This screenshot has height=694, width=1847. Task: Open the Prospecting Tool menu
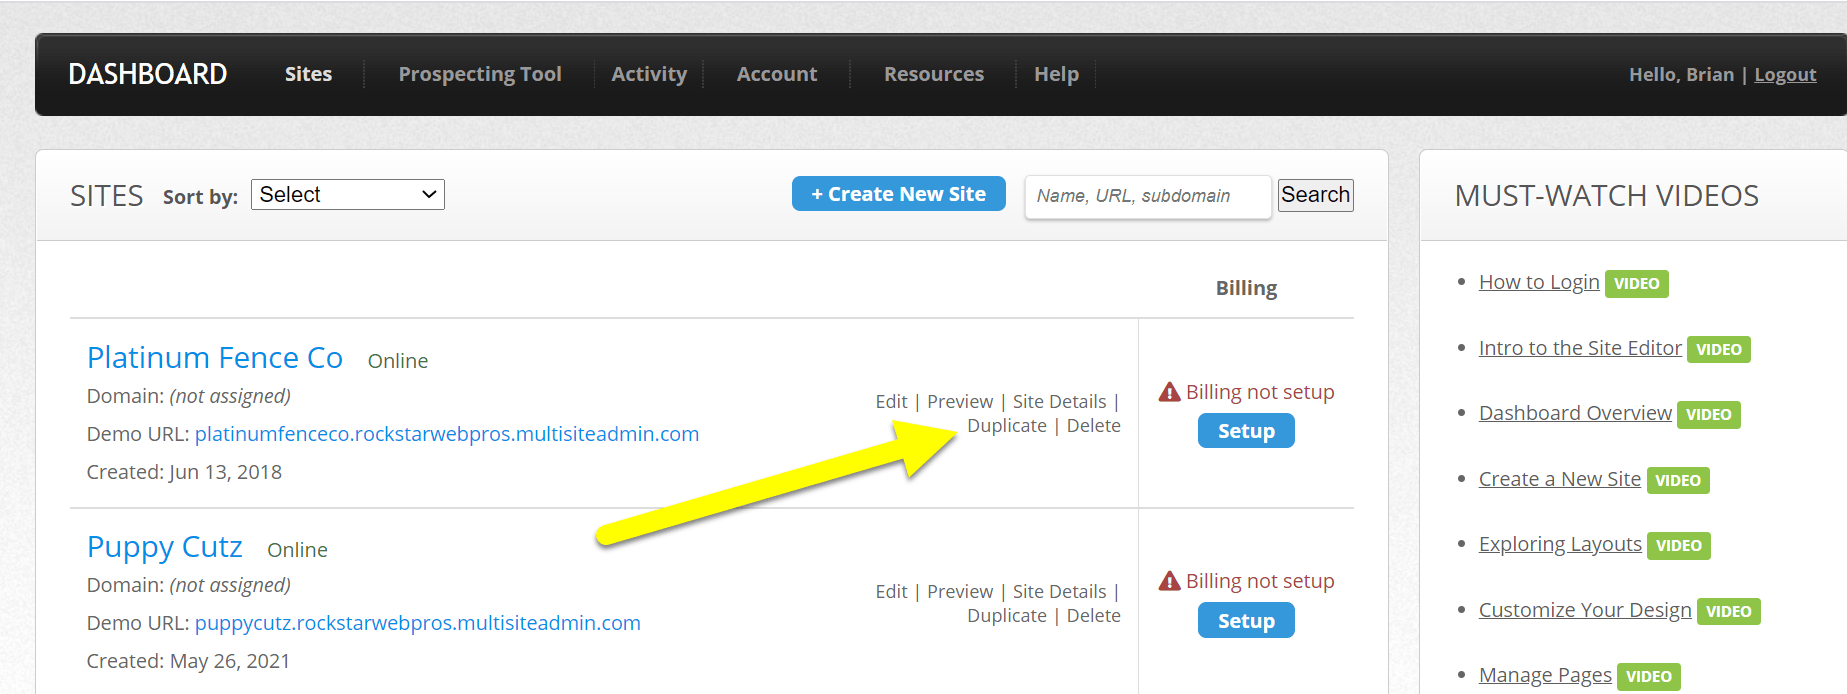(479, 73)
